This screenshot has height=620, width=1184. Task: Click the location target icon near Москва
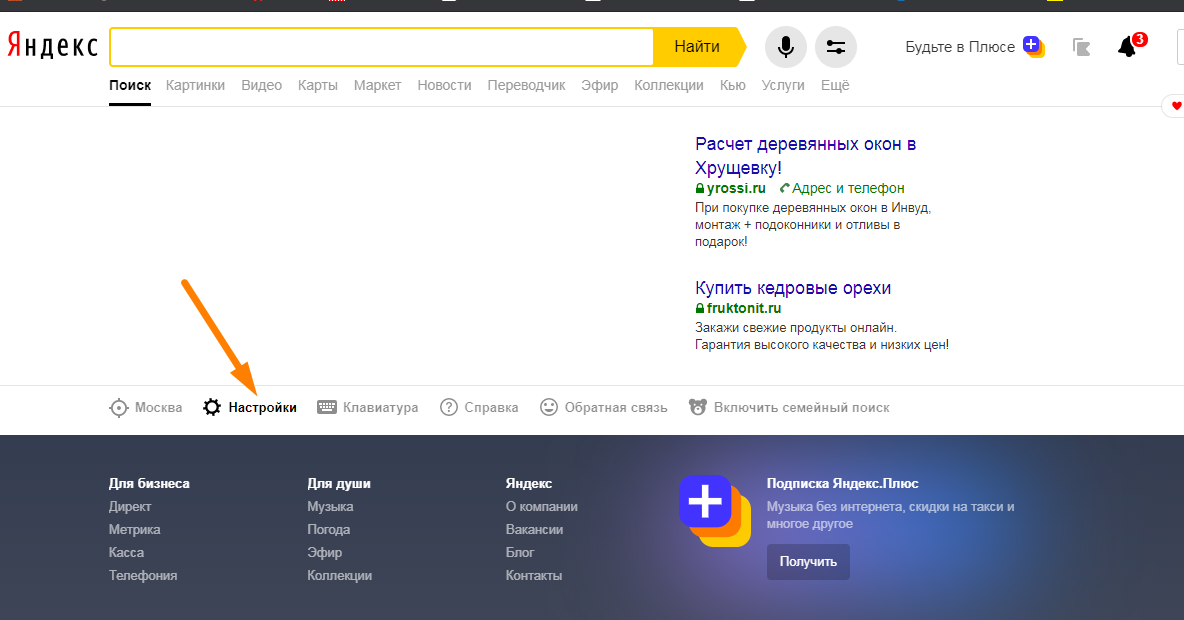(x=119, y=408)
